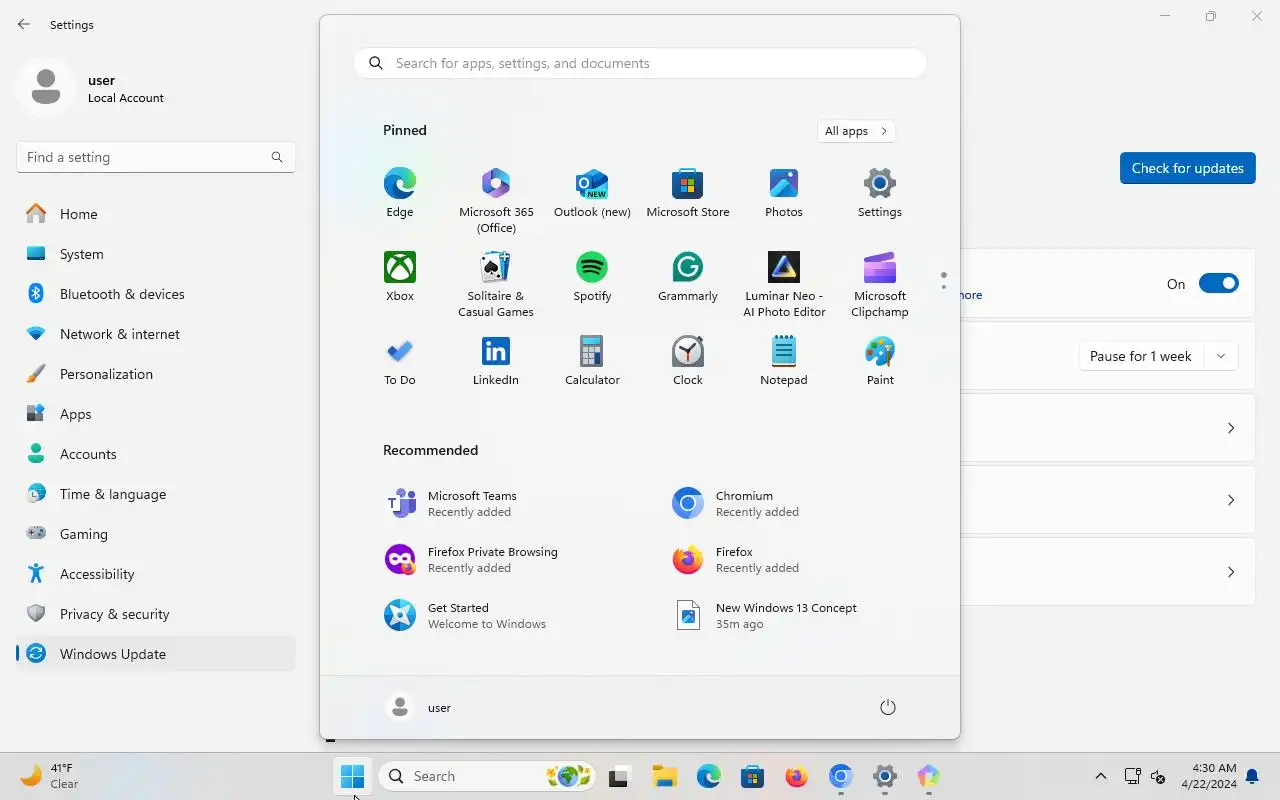Open Firefox recommended item
This screenshot has width=1280, height=800.
[x=784, y=559]
